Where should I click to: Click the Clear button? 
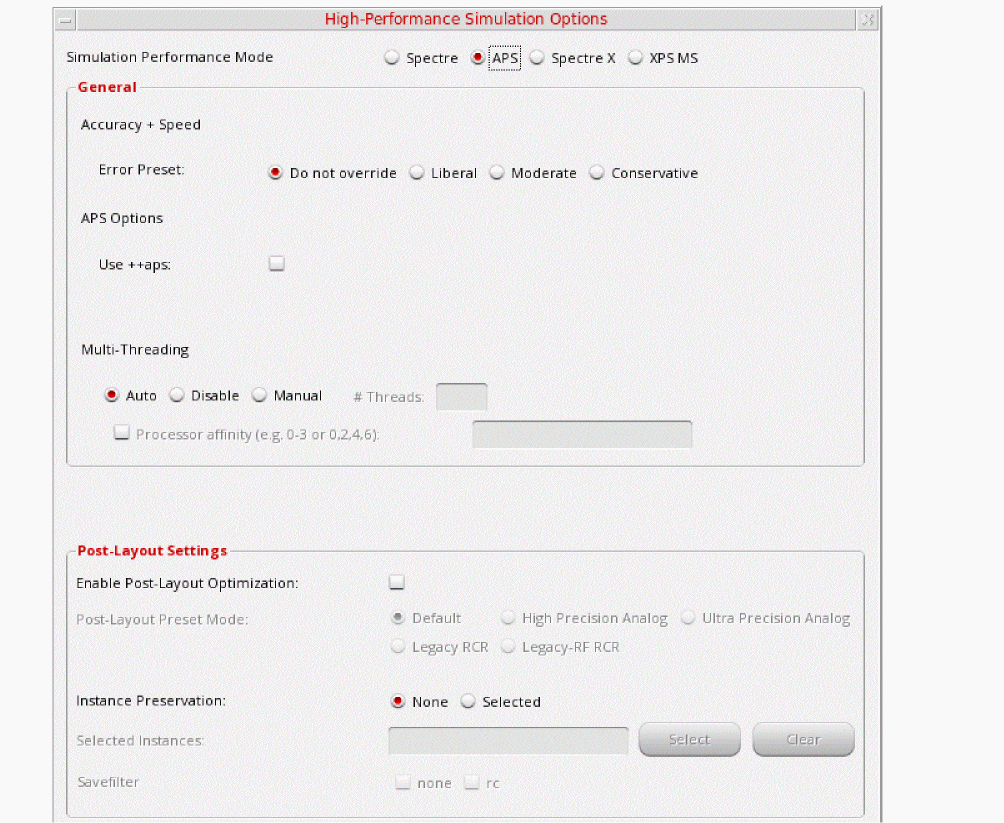804,740
